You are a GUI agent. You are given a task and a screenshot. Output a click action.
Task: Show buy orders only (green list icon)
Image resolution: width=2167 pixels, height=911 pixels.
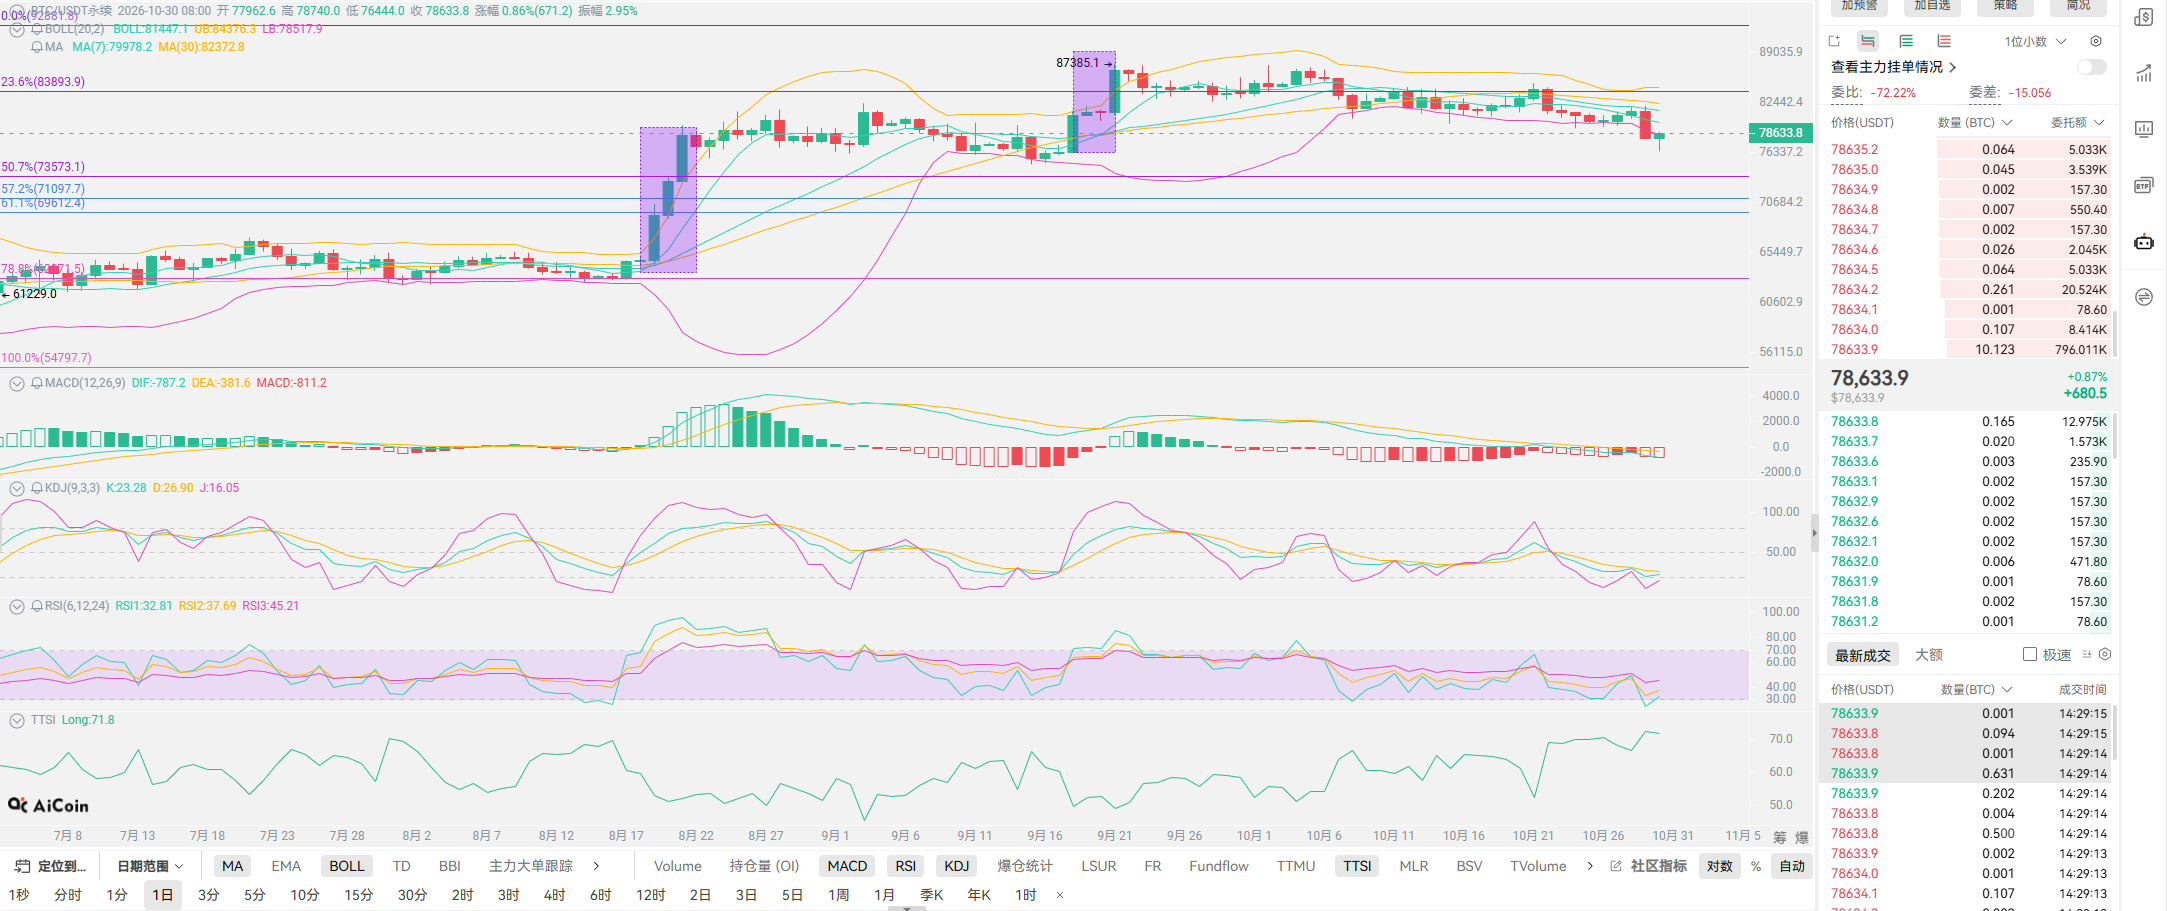(1906, 41)
